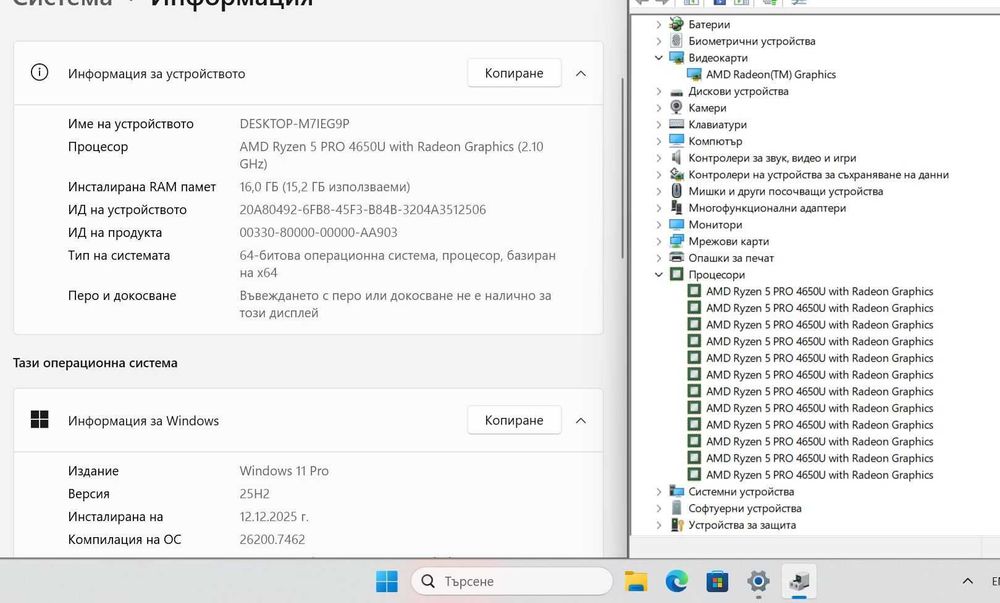Click the Клавиатури keyboard icon

676,124
